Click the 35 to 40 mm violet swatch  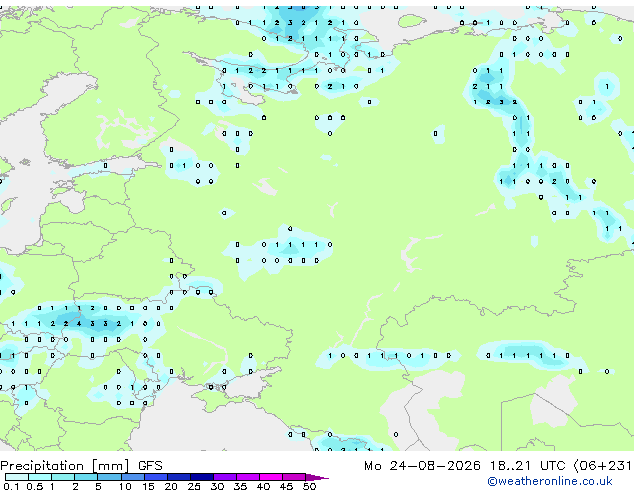click(247, 477)
